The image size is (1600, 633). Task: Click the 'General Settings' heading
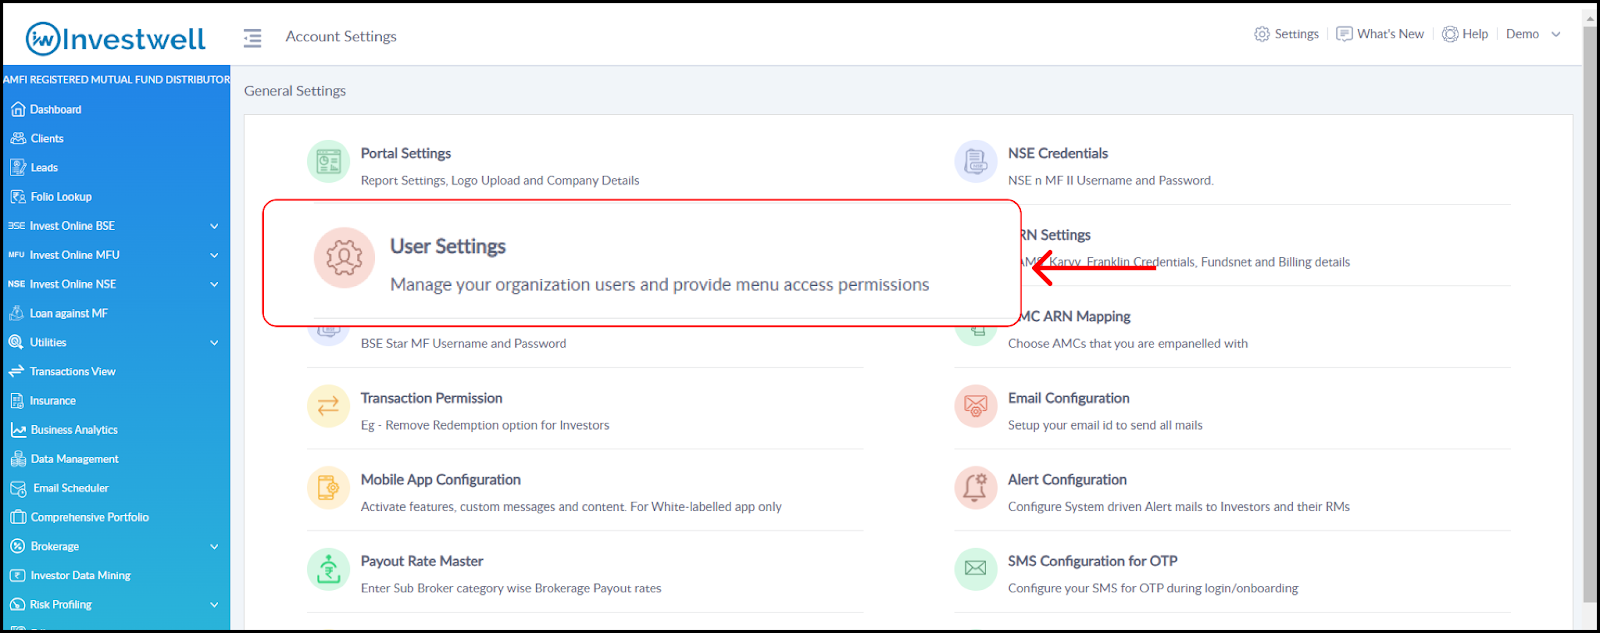click(x=295, y=91)
